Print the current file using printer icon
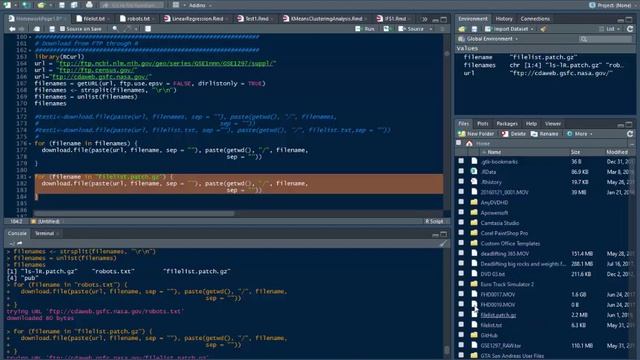This screenshot has width=640, height=360. pyautogui.click(x=89, y=5)
